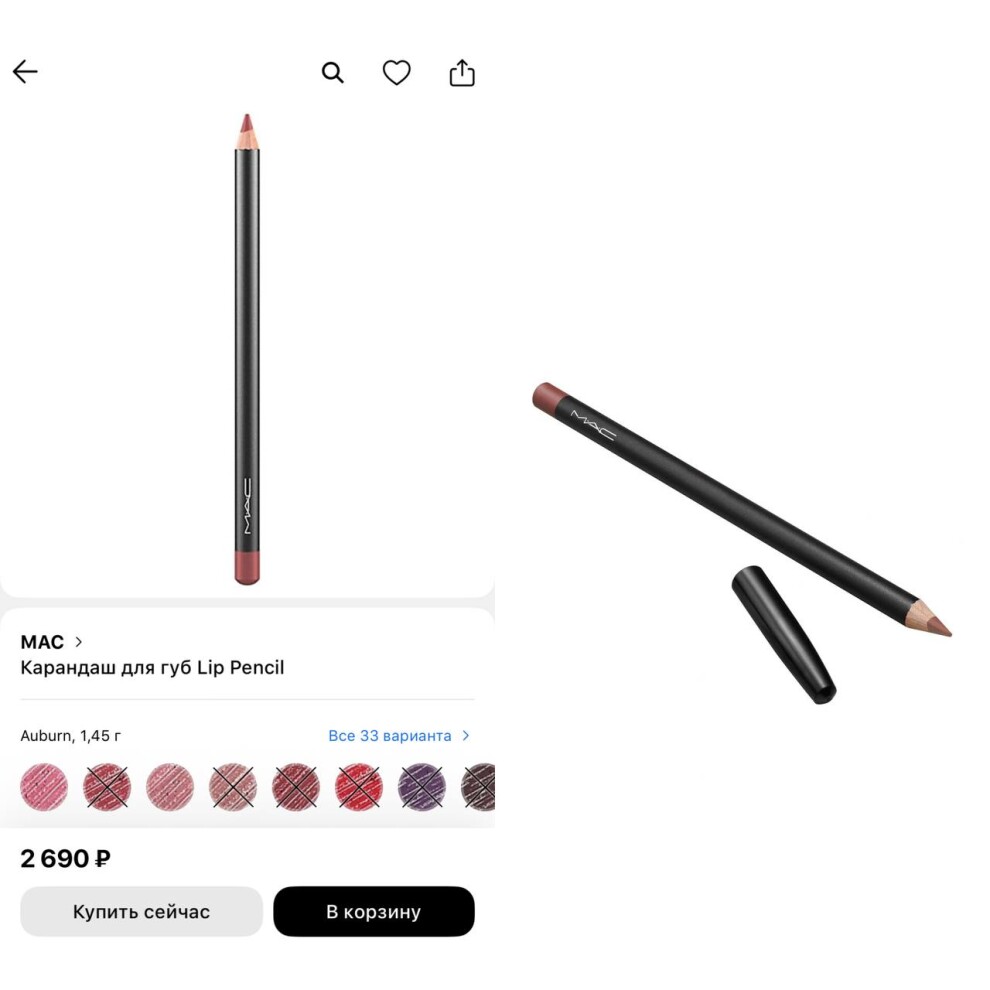
Task: Select the first pink shade swatch
Action: pyautogui.click(x=44, y=787)
